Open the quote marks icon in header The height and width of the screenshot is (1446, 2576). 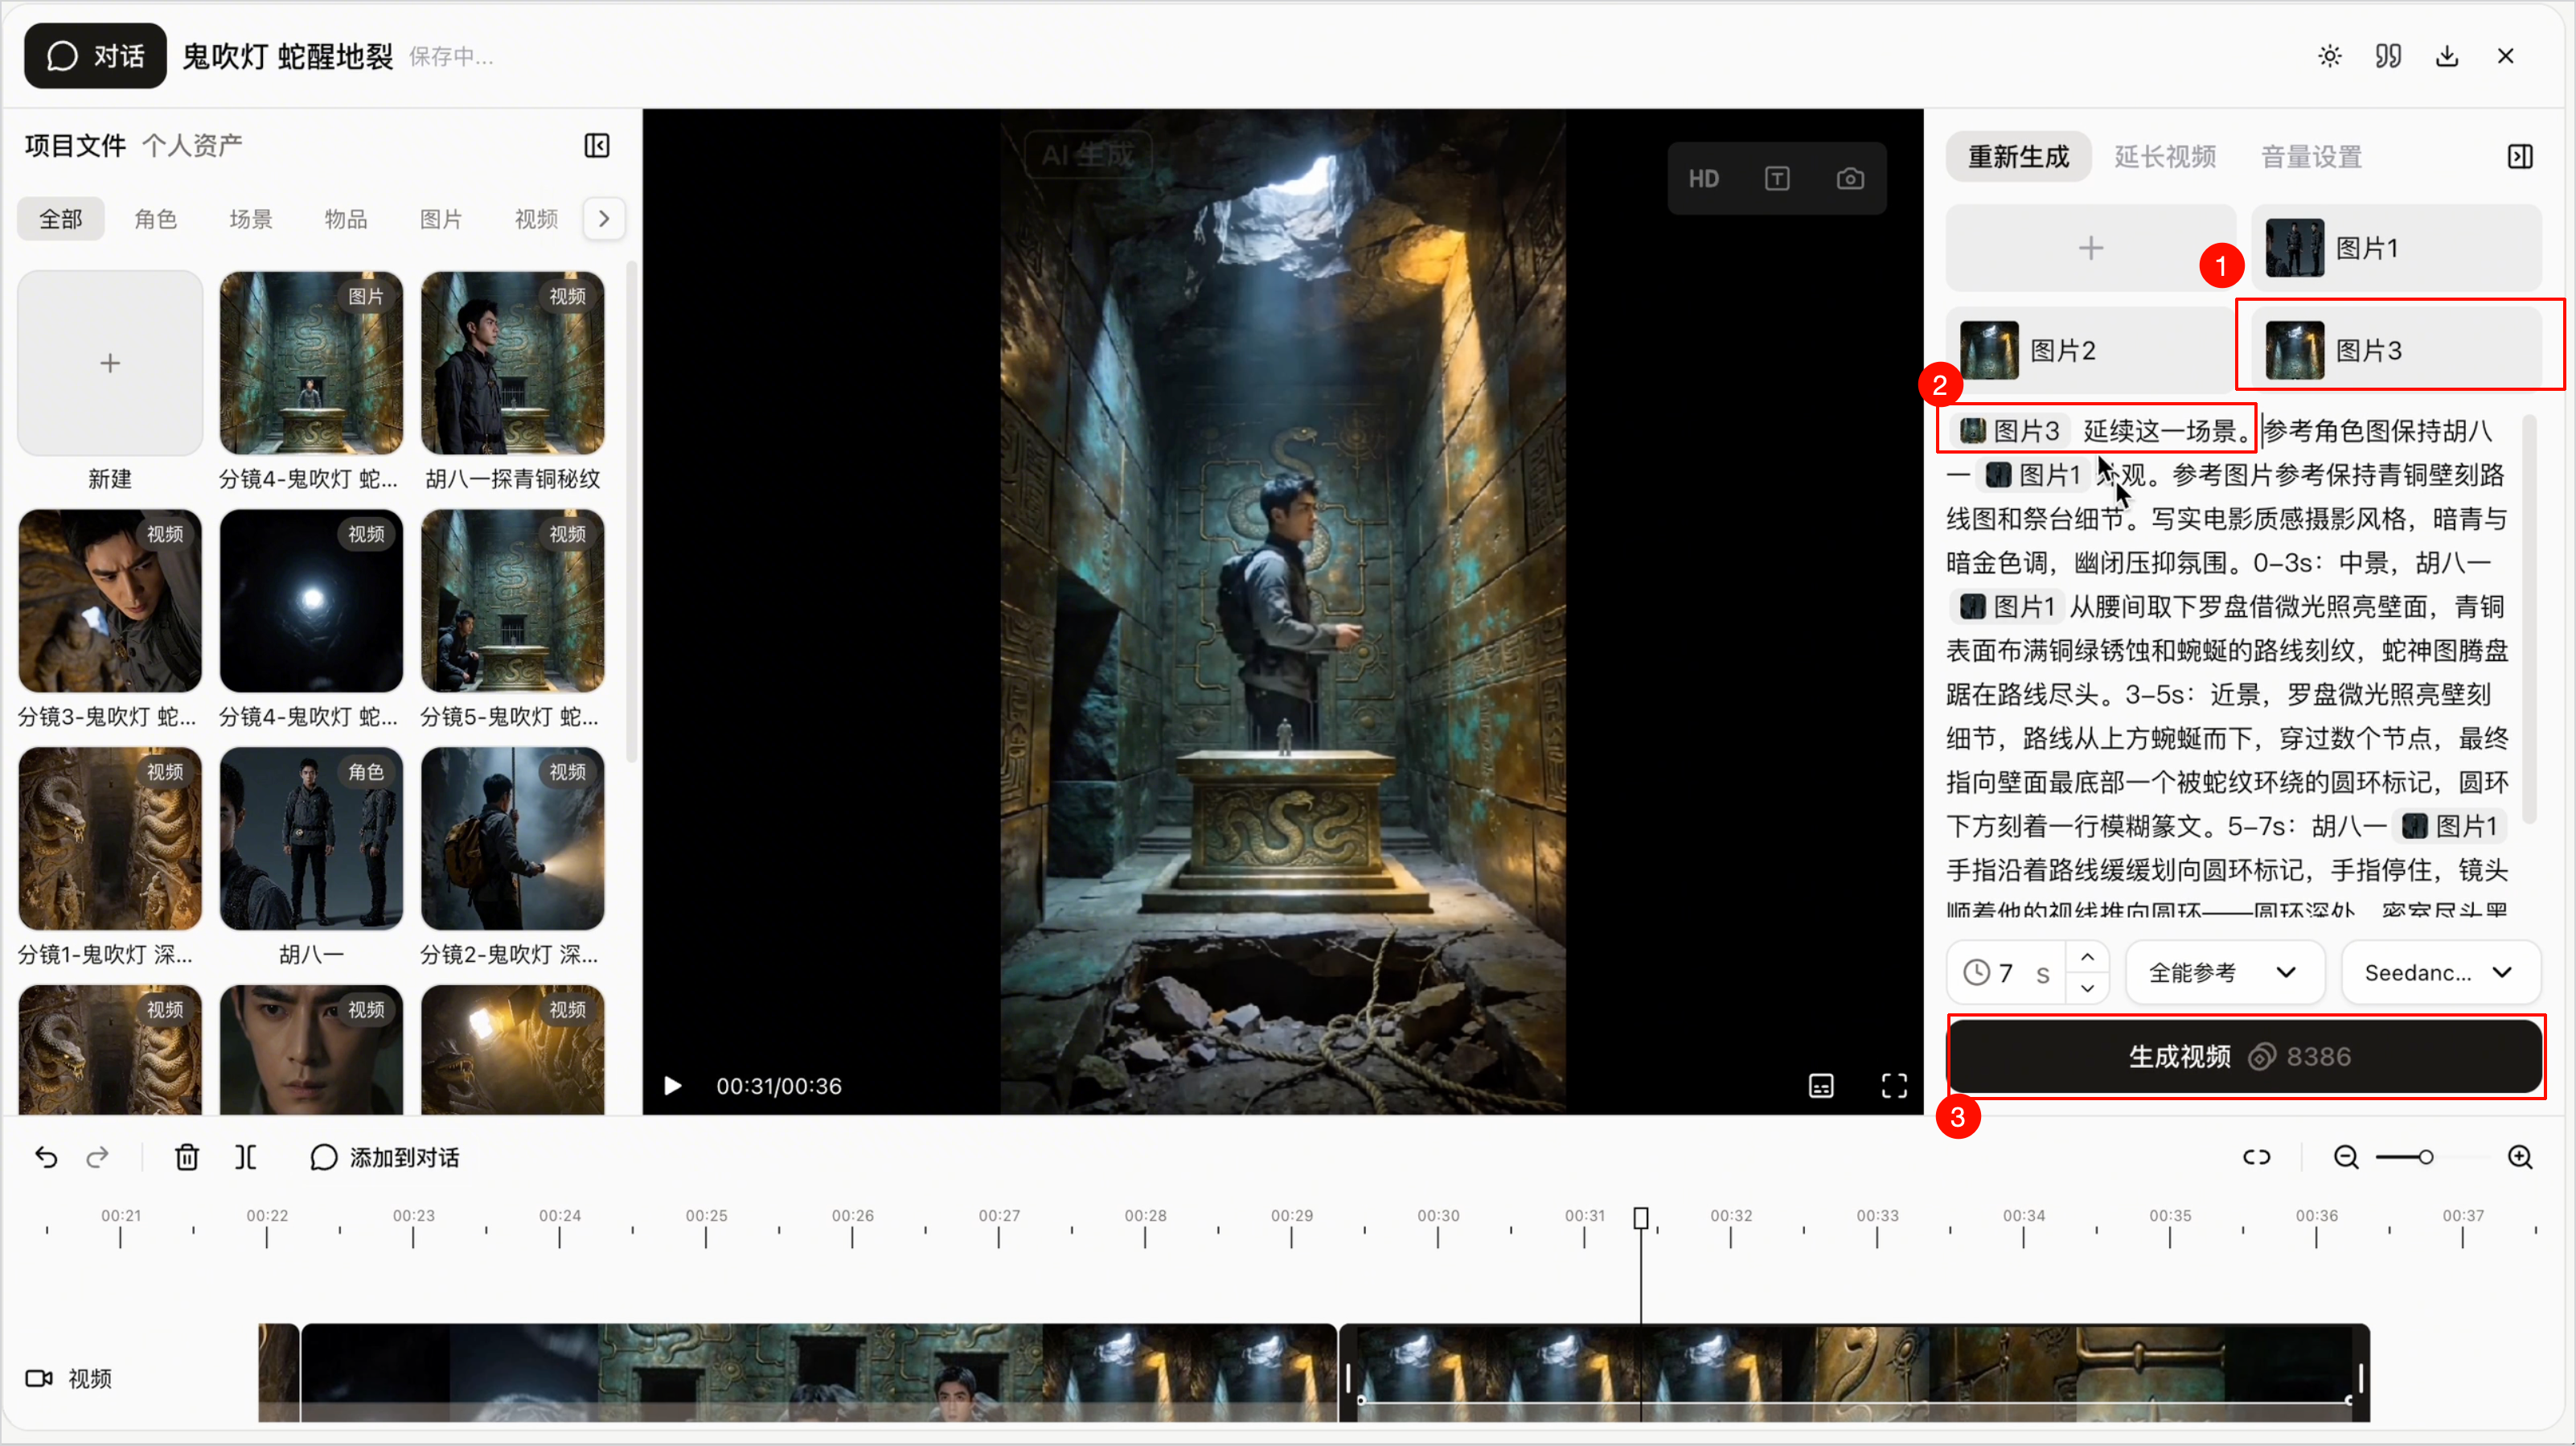pos(2388,56)
